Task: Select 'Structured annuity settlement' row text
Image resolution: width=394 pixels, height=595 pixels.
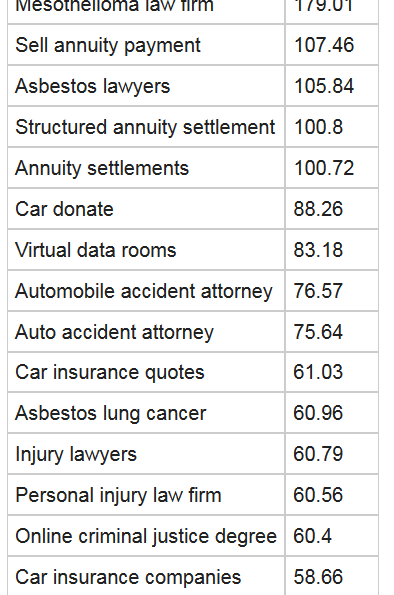Action: (x=145, y=127)
